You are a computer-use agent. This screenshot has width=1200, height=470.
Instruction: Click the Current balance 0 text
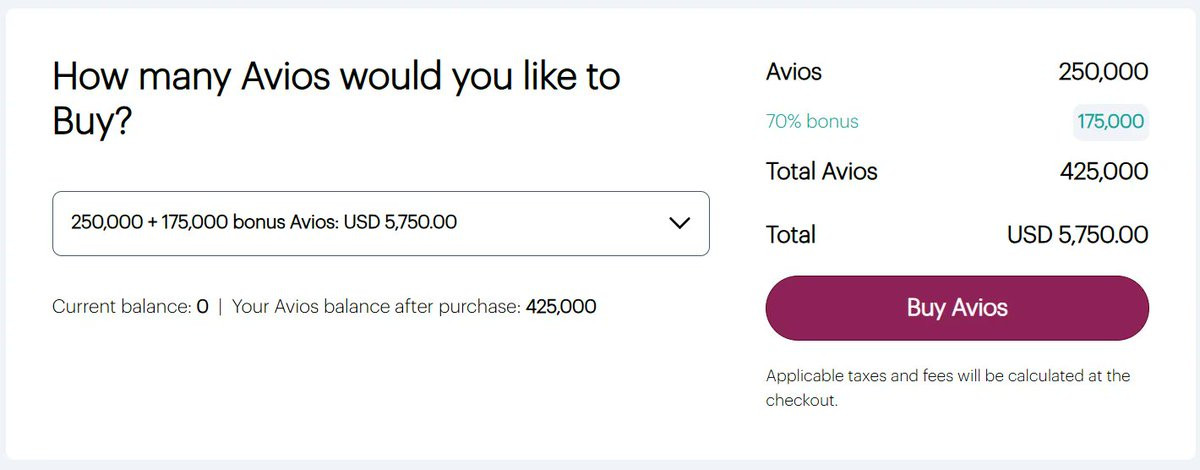[x=202, y=307]
